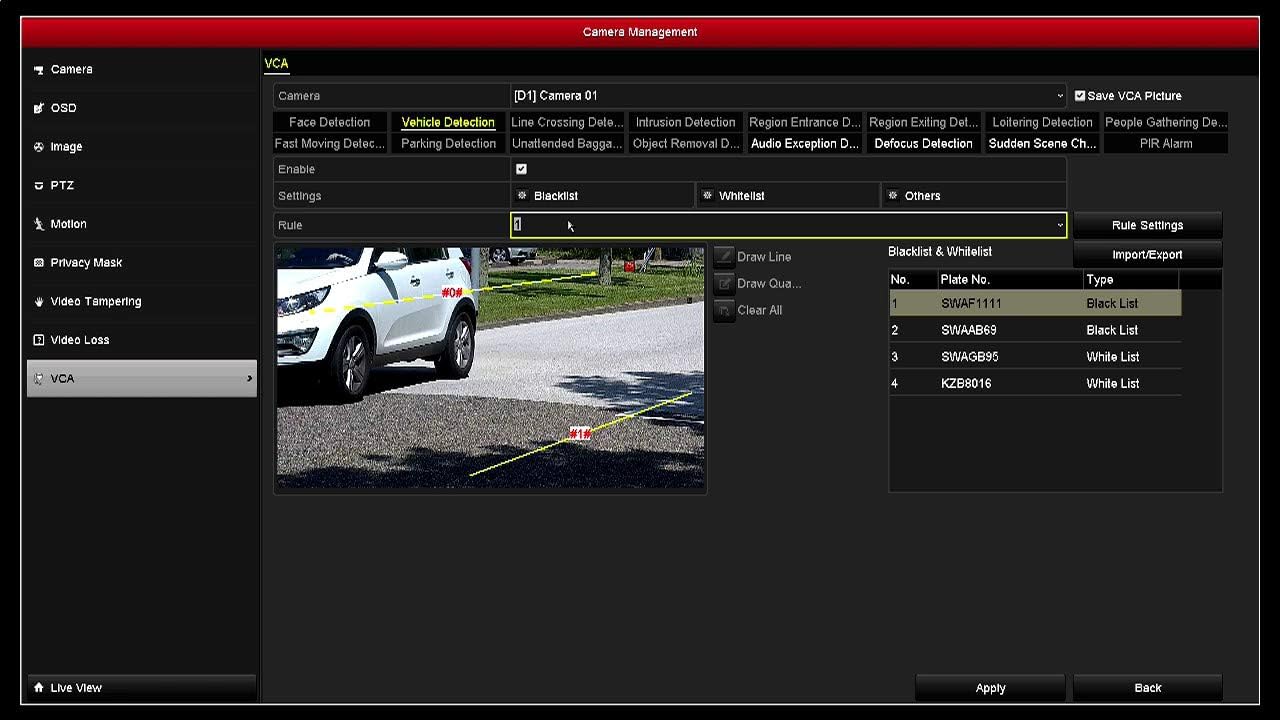Open Video Tampering via its hand icon
Screen dimensions: 1280x720
point(40,301)
